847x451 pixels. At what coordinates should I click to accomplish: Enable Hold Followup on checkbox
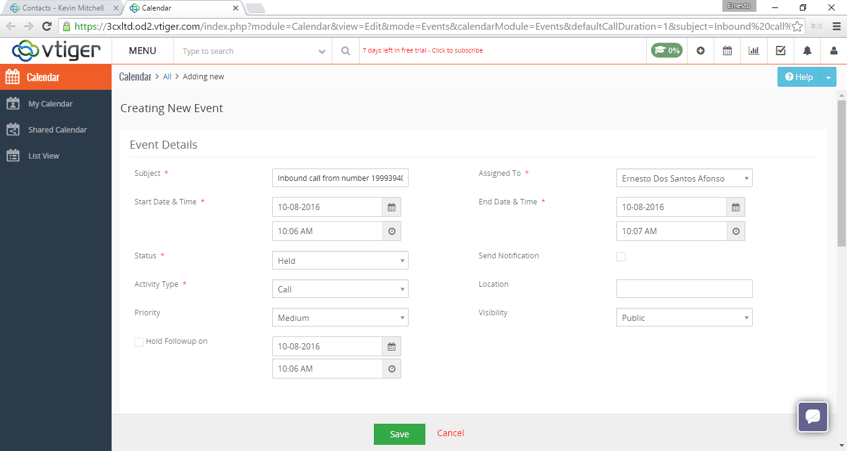click(x=139, y=342)
